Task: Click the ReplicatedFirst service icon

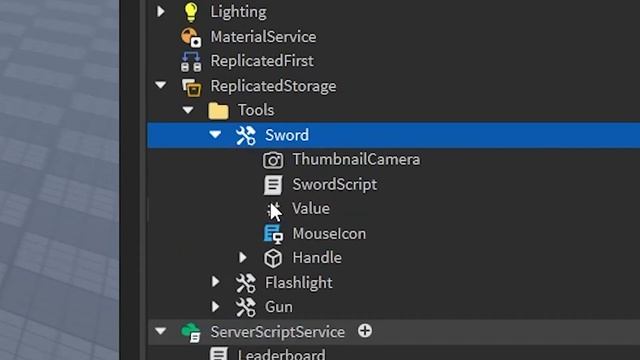Action: tap(191, 61)
